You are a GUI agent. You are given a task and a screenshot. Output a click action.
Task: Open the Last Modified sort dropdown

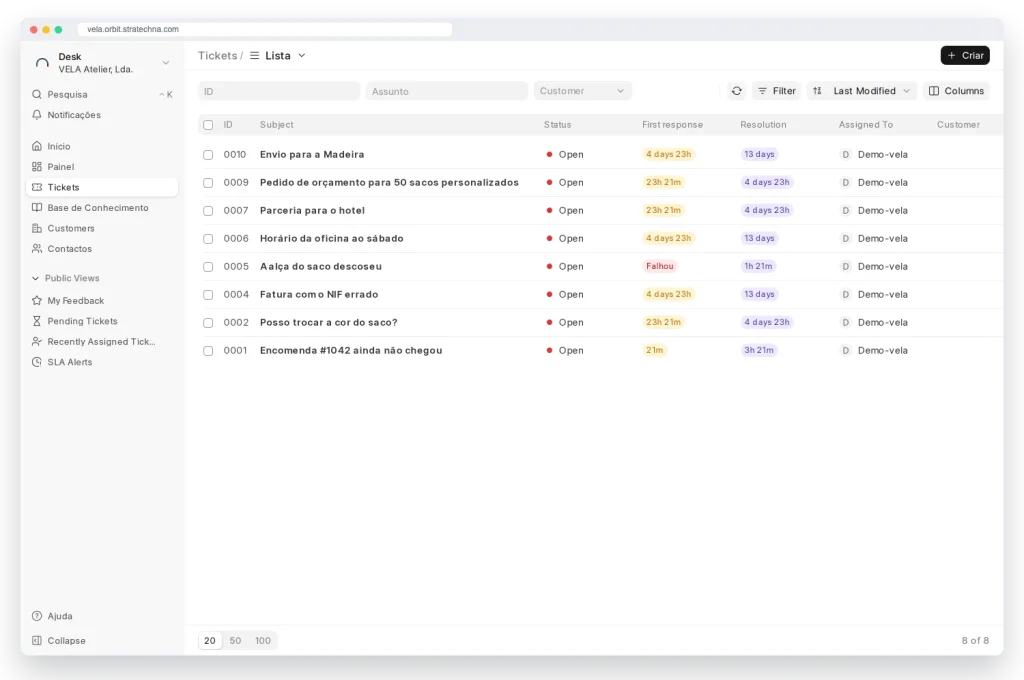(x=871, y=91)
